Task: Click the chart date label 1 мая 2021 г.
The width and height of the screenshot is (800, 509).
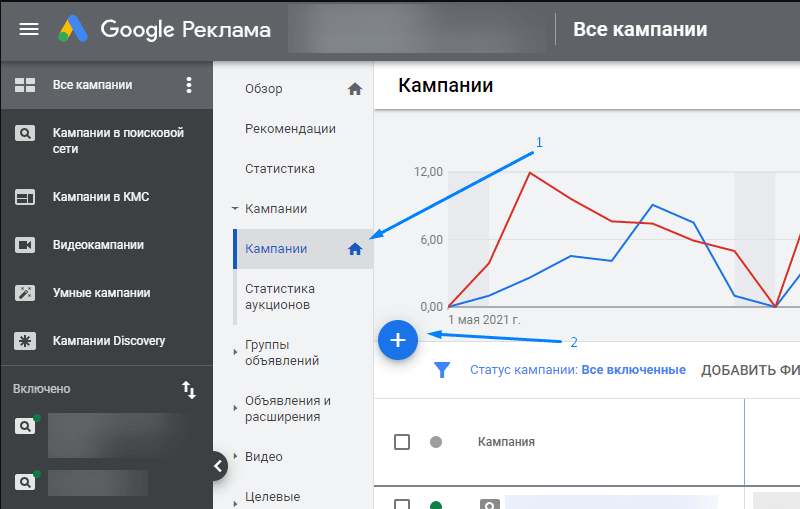Action: 484,320
